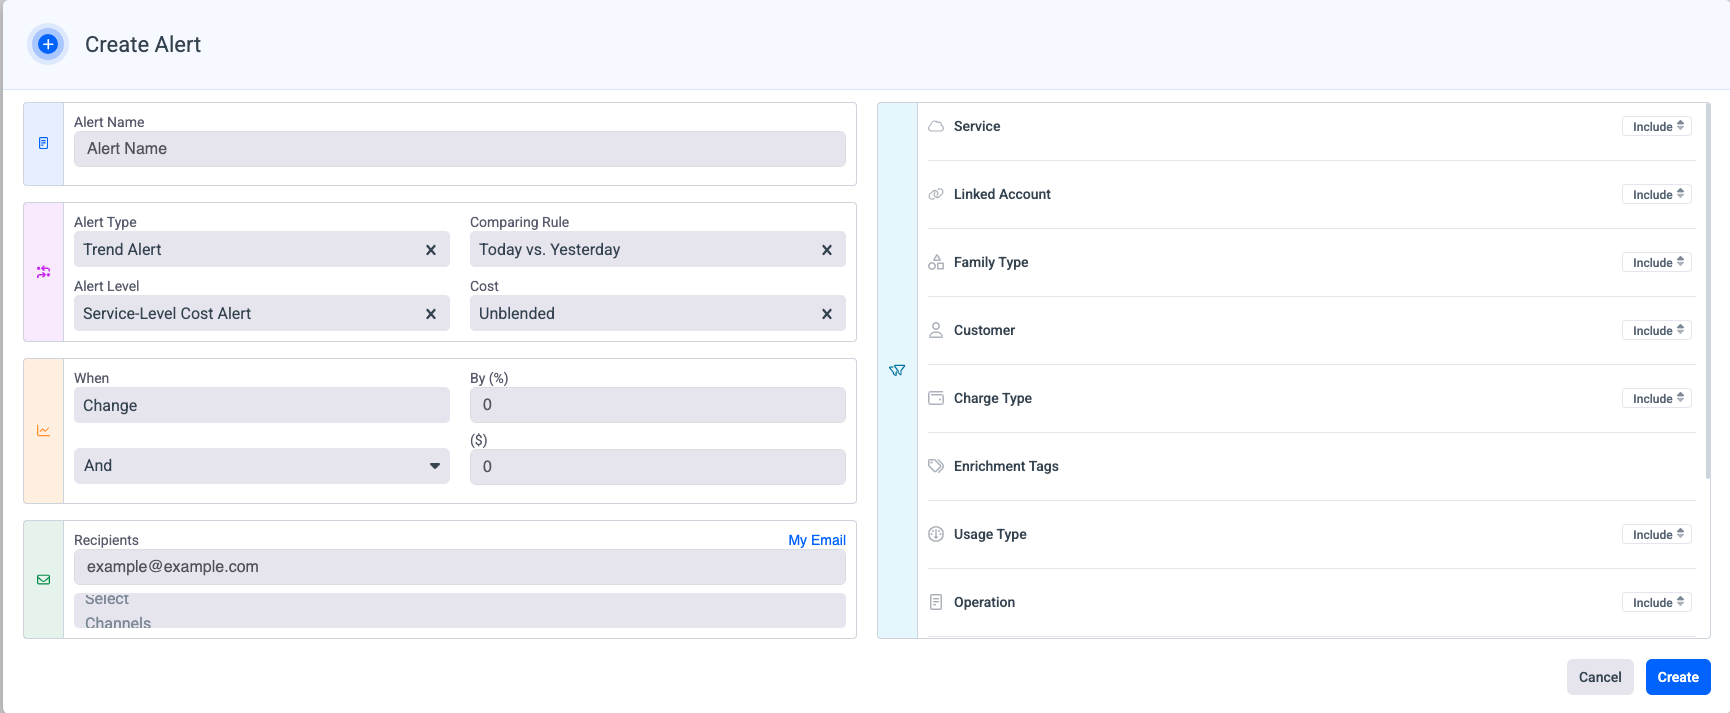Toggle Include selector for Operation
Image resolution: width=1730 pixels, height=713 pixels.
pyautogui.click(x=1657, y=603)
